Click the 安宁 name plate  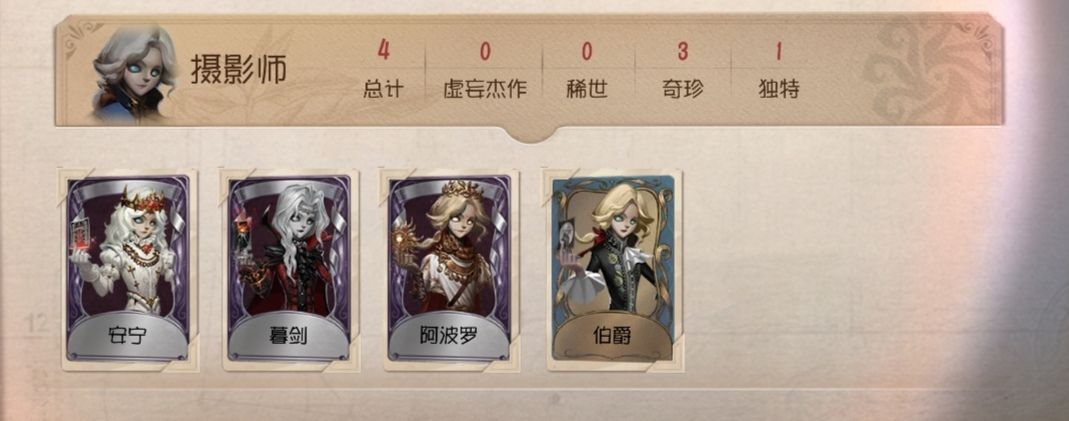pyautogui.click(x=127, y=337)
